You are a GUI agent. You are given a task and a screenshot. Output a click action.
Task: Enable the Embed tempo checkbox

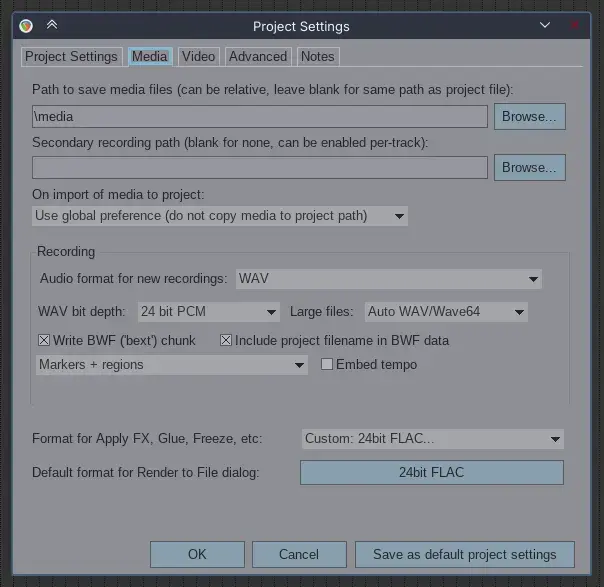[x=327, y=365]
